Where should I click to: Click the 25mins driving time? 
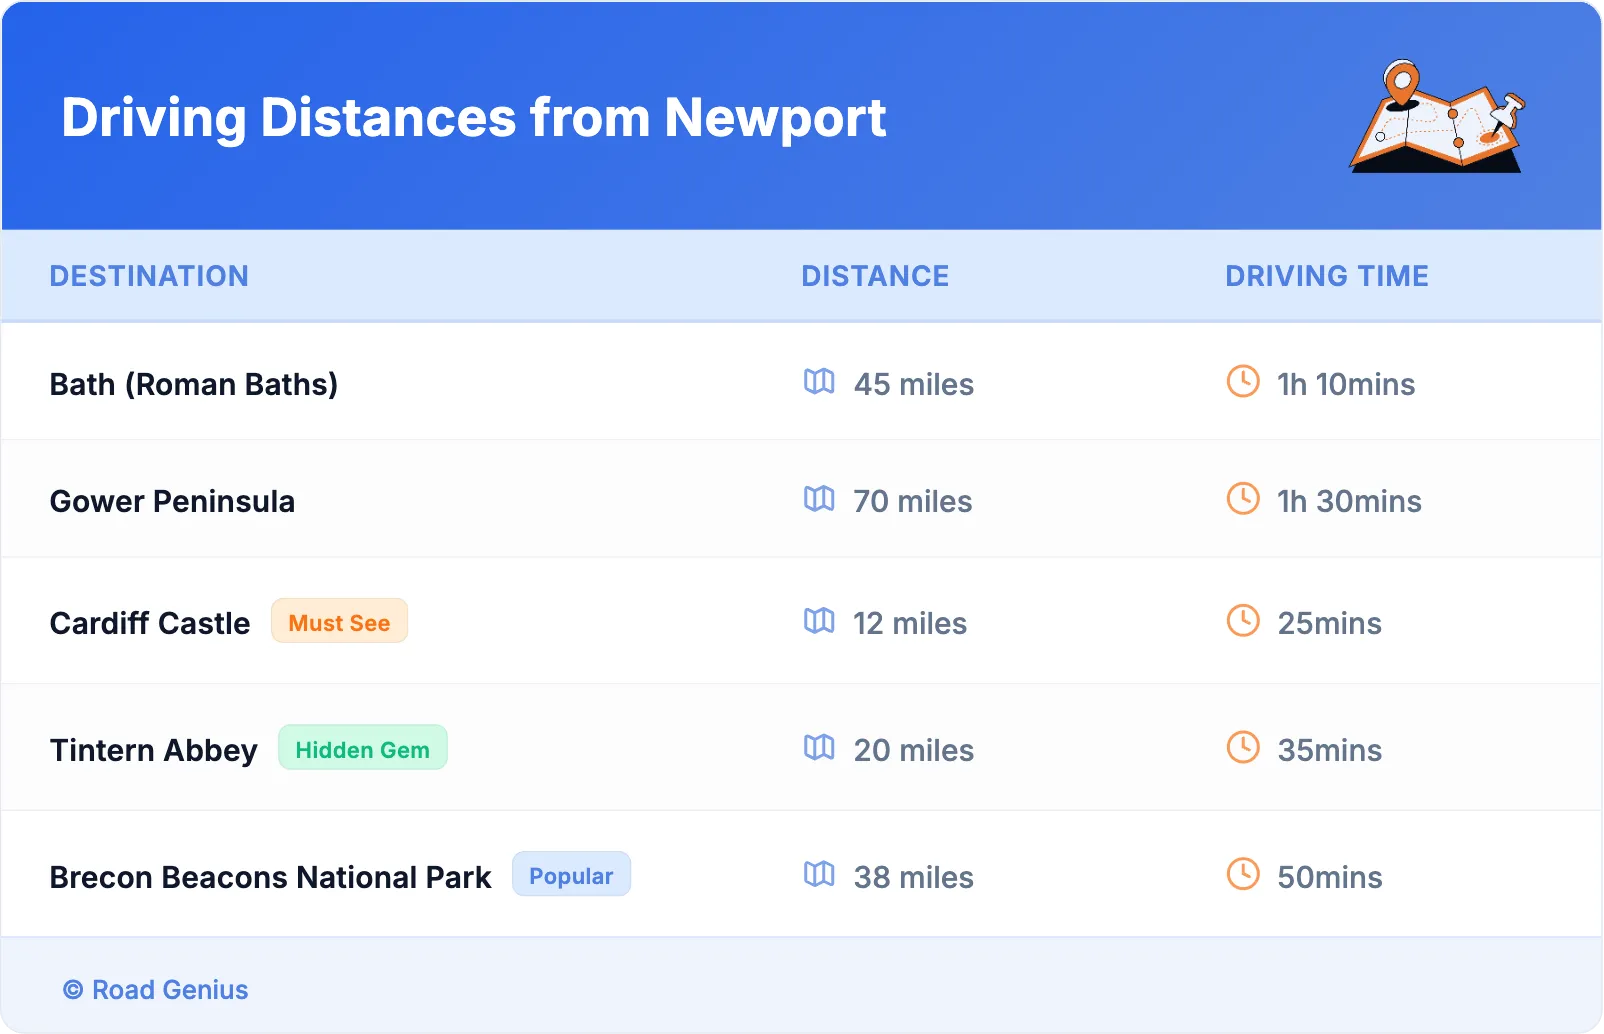[x=1330, y=623]
